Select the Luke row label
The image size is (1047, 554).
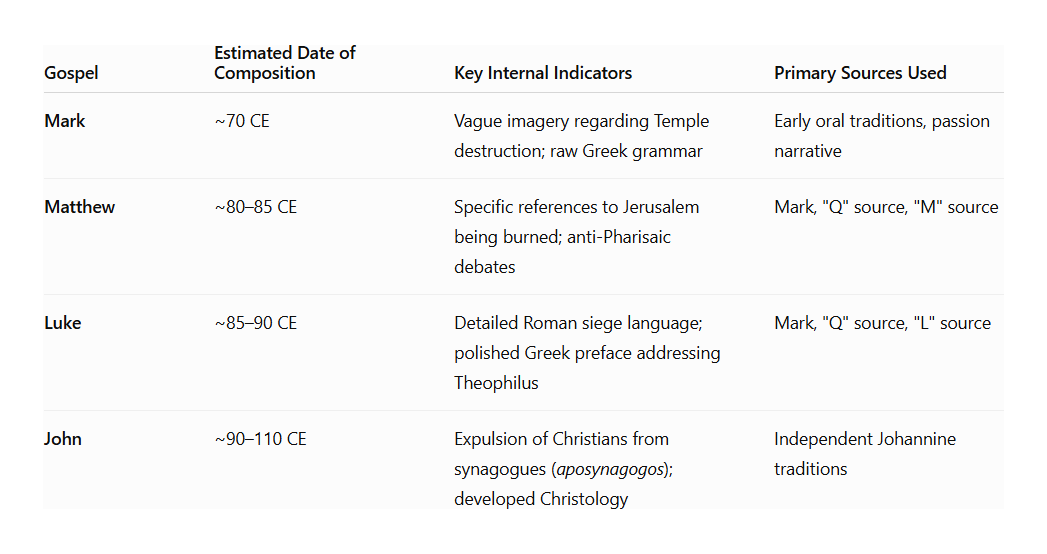point(63,323)
